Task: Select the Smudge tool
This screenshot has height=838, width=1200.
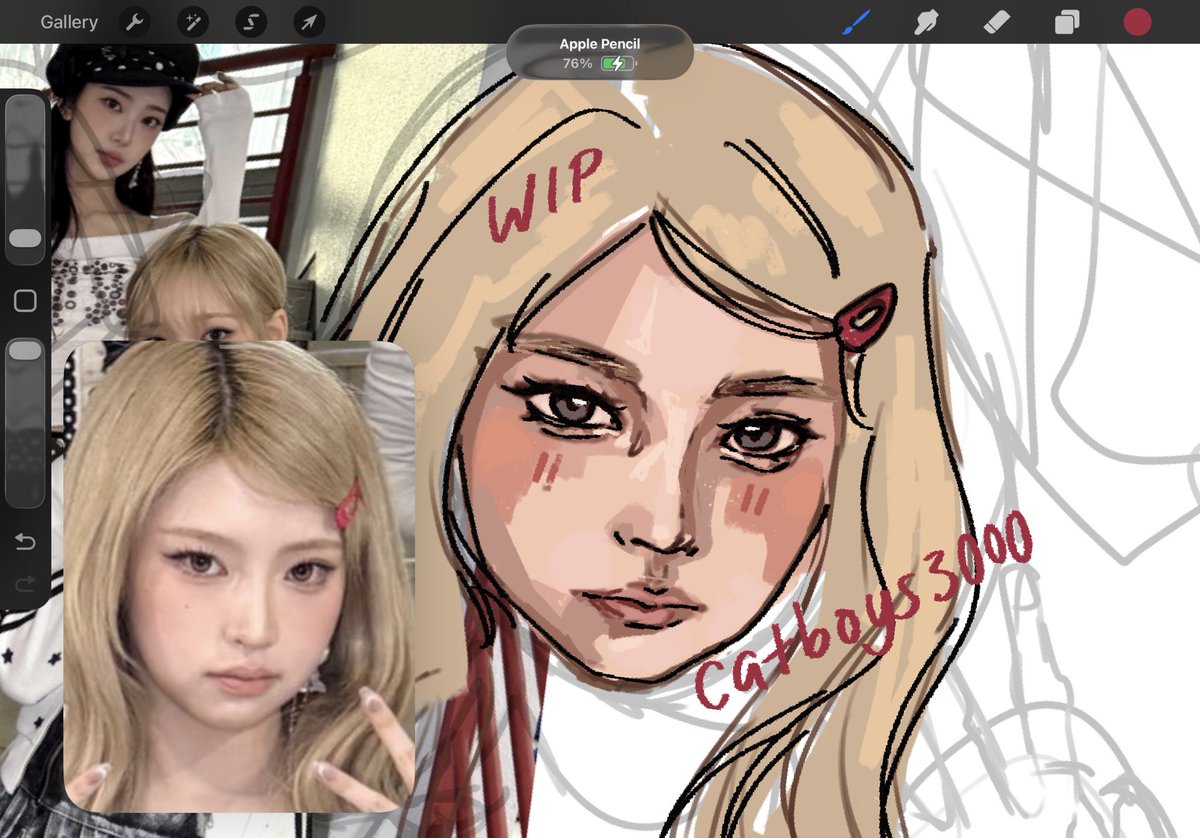Action: pyautogui.click(x=926, y=22)
